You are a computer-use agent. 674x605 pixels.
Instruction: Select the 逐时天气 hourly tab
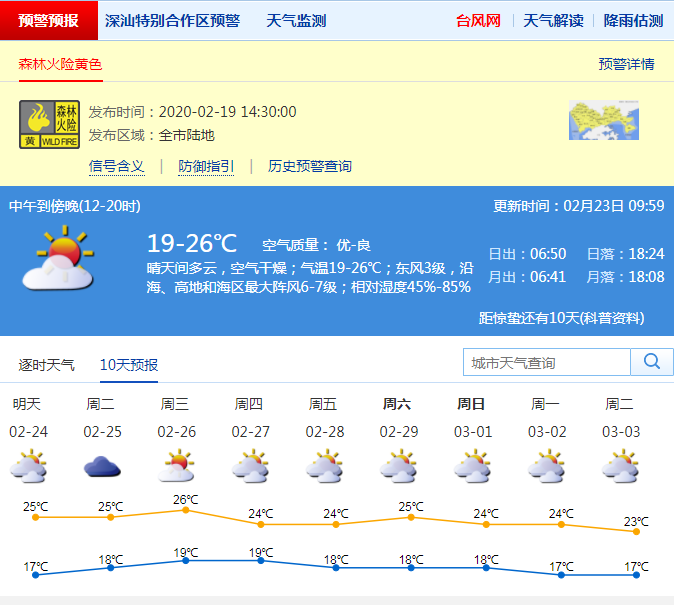pos(47,365)
